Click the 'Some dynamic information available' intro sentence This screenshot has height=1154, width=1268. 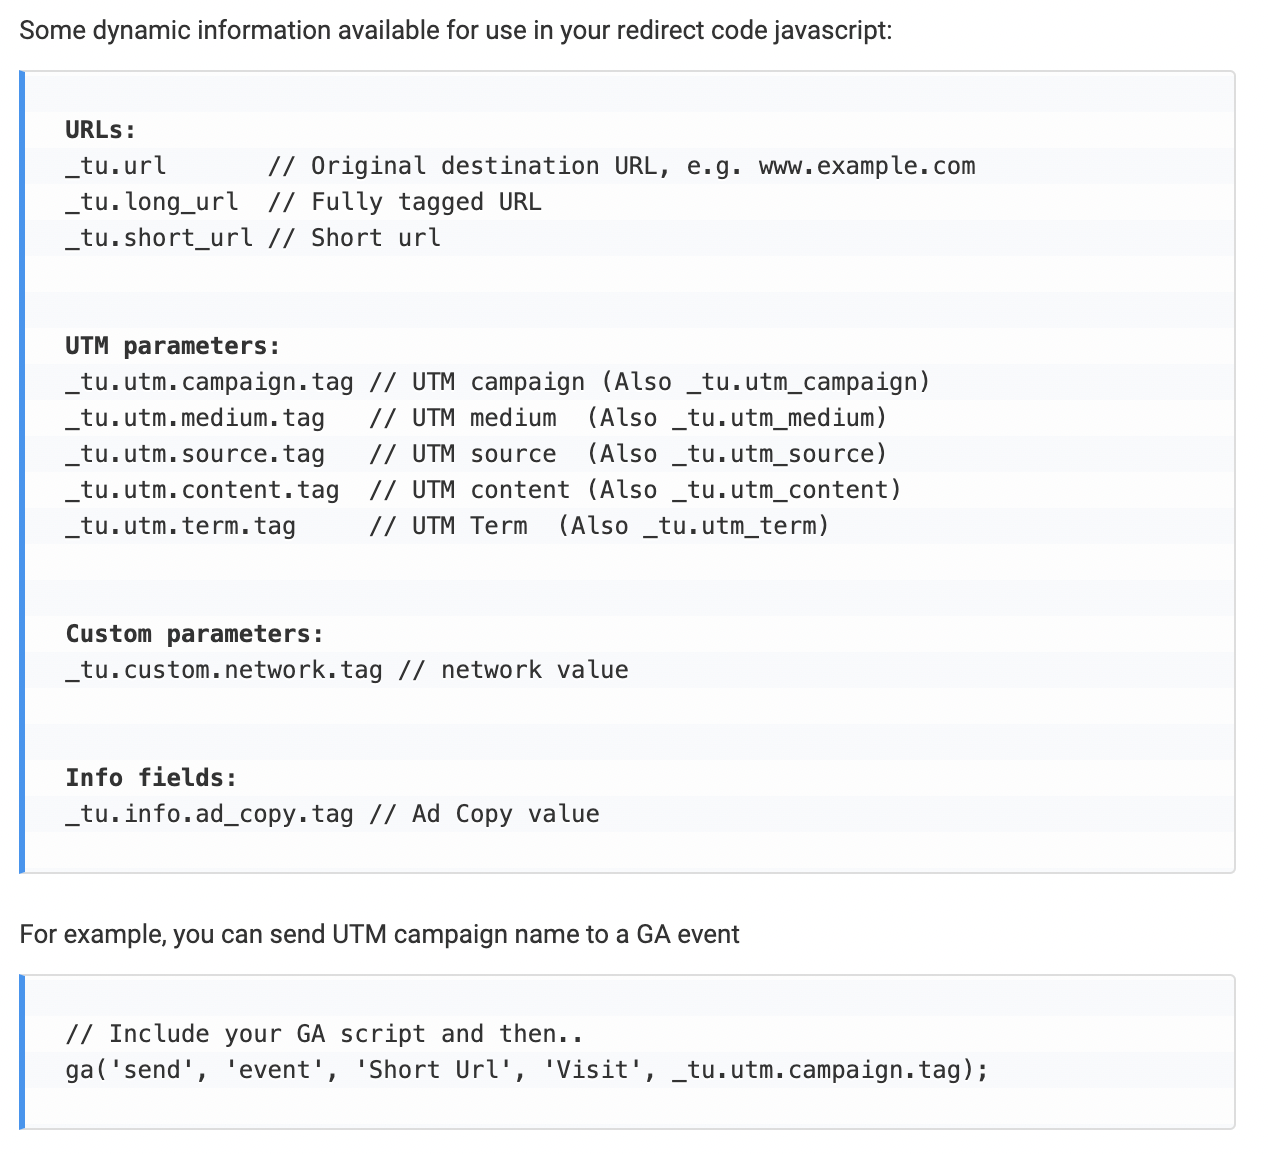pos(456,30)
